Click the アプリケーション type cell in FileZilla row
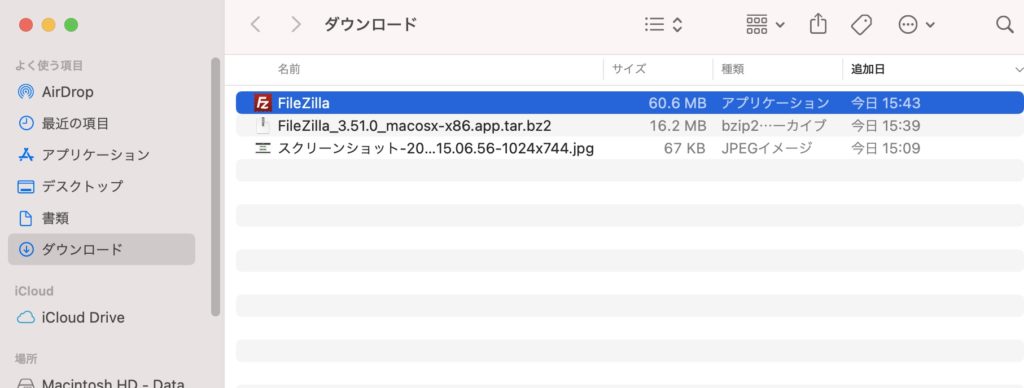The width and height of the screenshot is (1024, 388). point(775,103)
